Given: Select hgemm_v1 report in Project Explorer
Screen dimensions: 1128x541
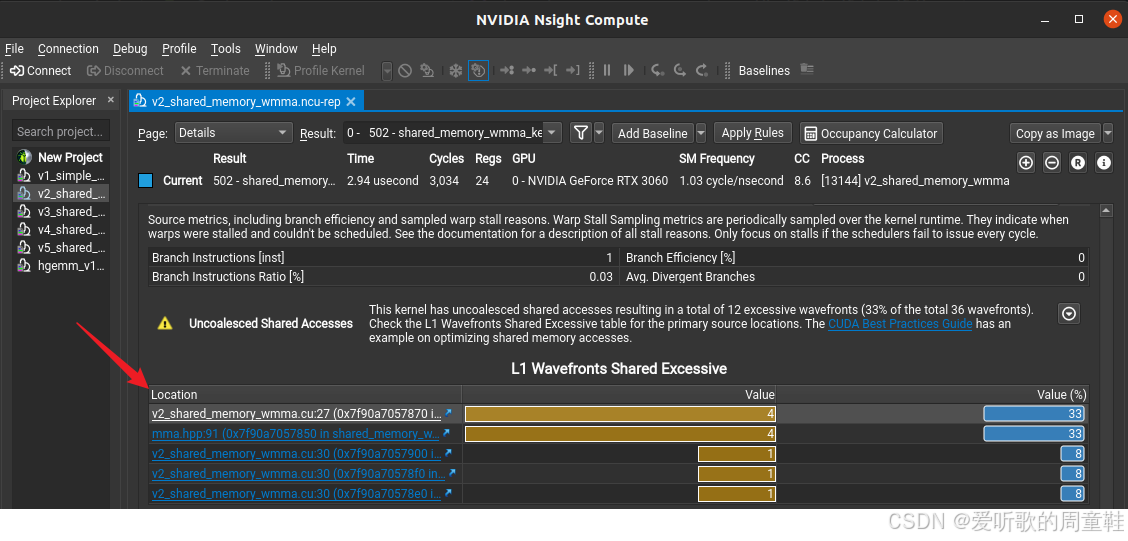Looking at the screenshot, I should coord(62,265).
